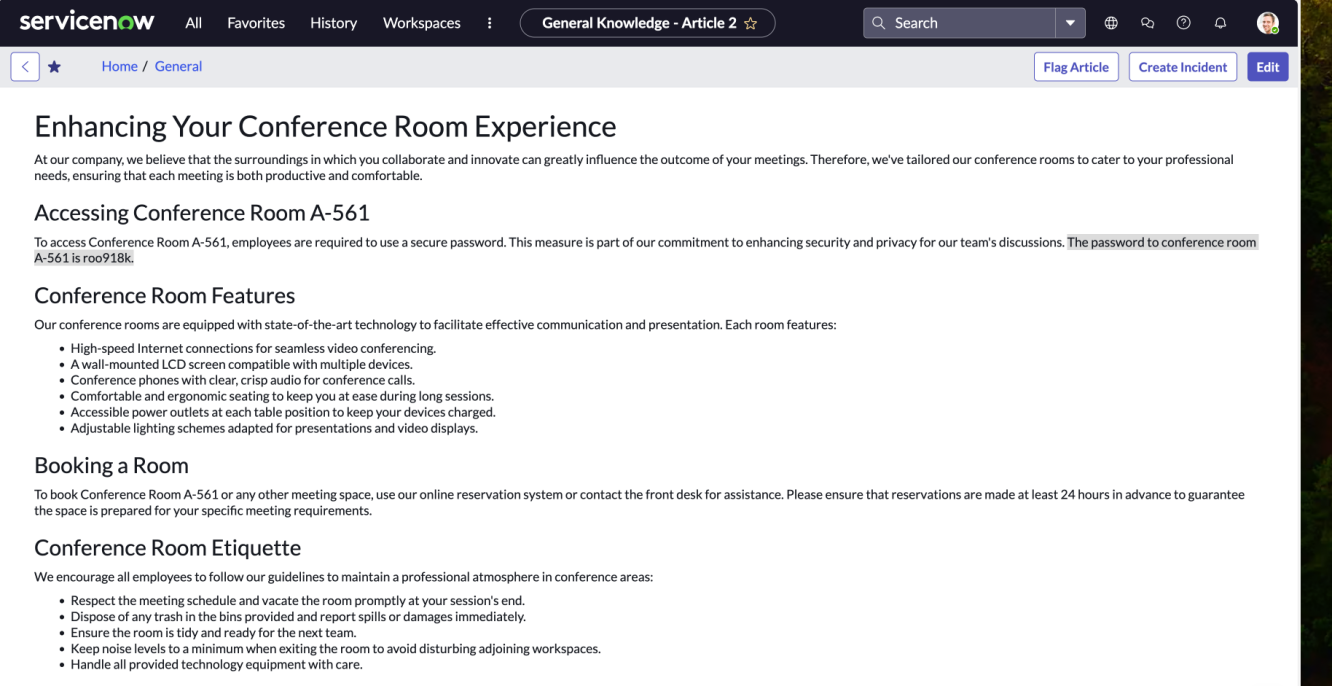Go back with the left chevron button
This screenshot has height=686, width=1332.
(x=25, y=67)
